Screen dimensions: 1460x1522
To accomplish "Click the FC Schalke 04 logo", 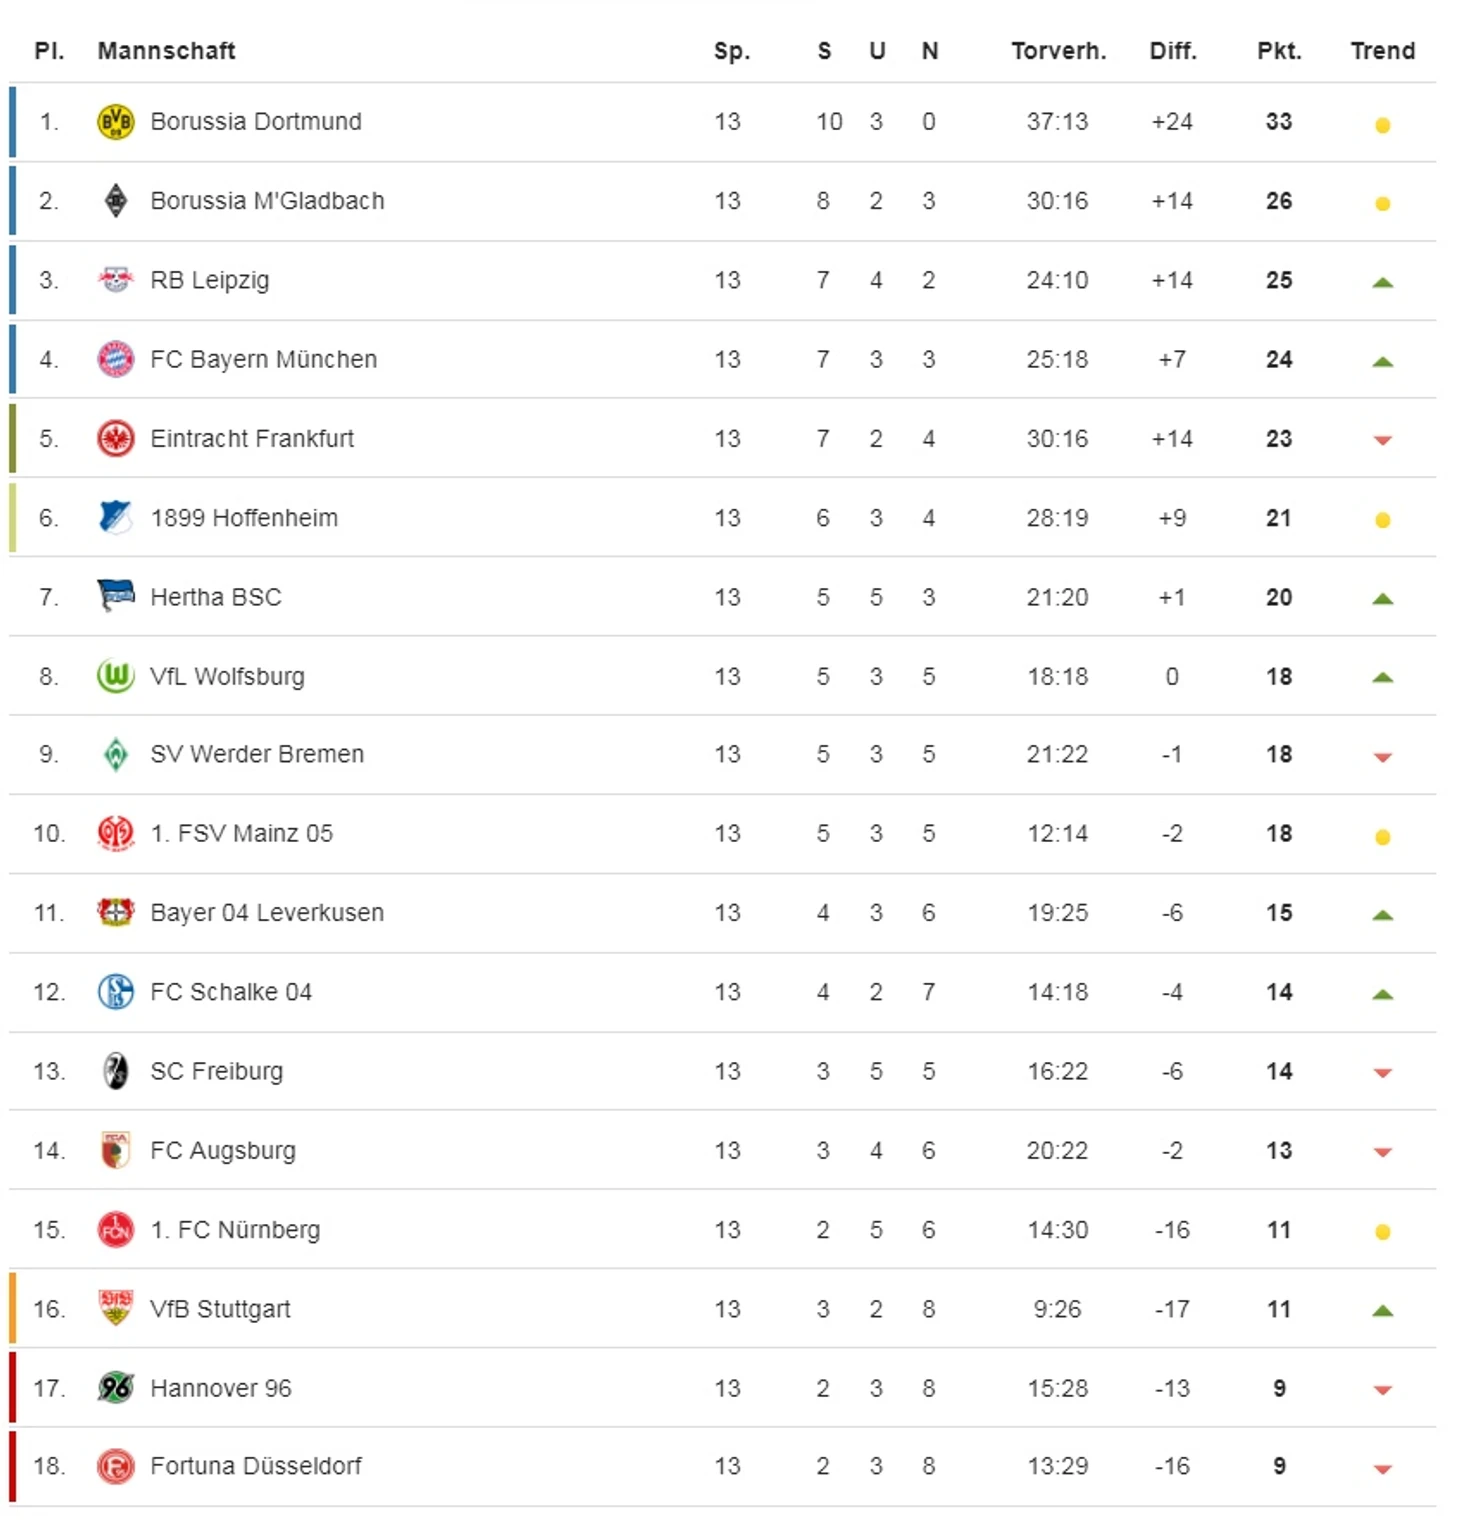I will coord(116,992).
